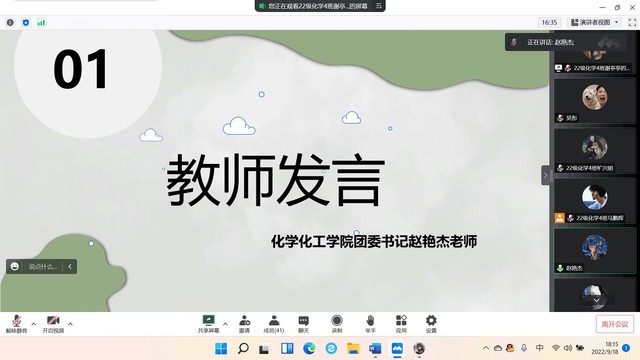Viewport: 640px width, 360px height.
Task: Open the share screen options arrow
Action: point(225,324)
